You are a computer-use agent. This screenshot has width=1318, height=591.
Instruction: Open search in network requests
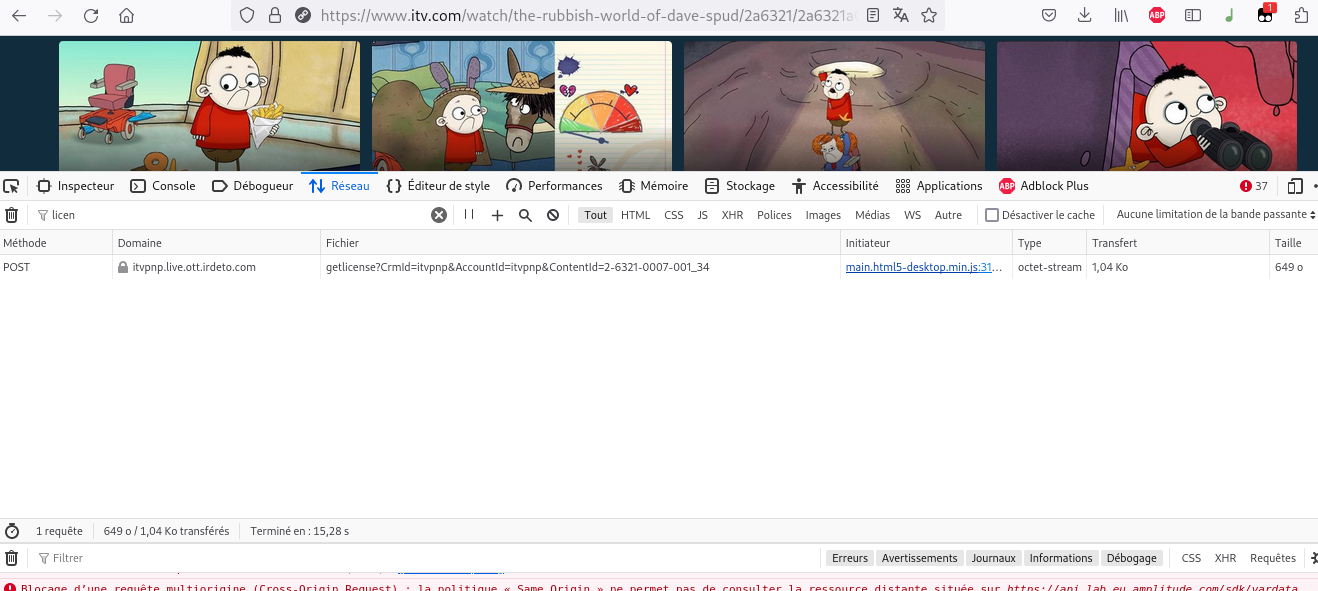(525, 215)
